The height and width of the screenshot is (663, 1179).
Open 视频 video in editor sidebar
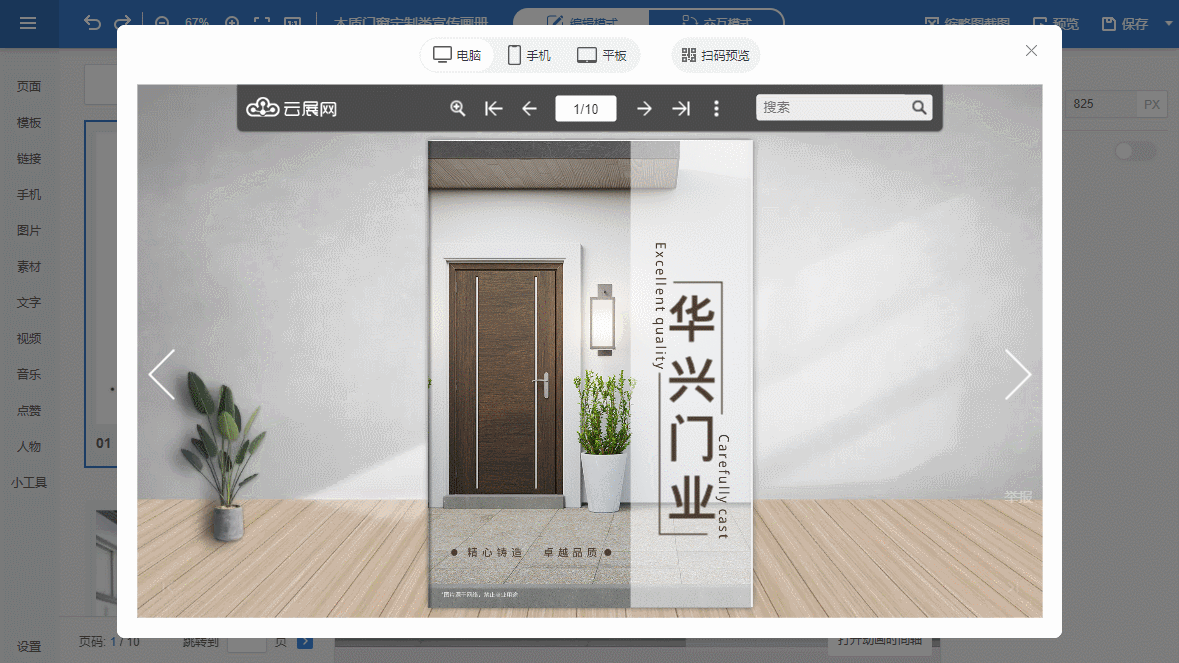click(x=29, y=339)
